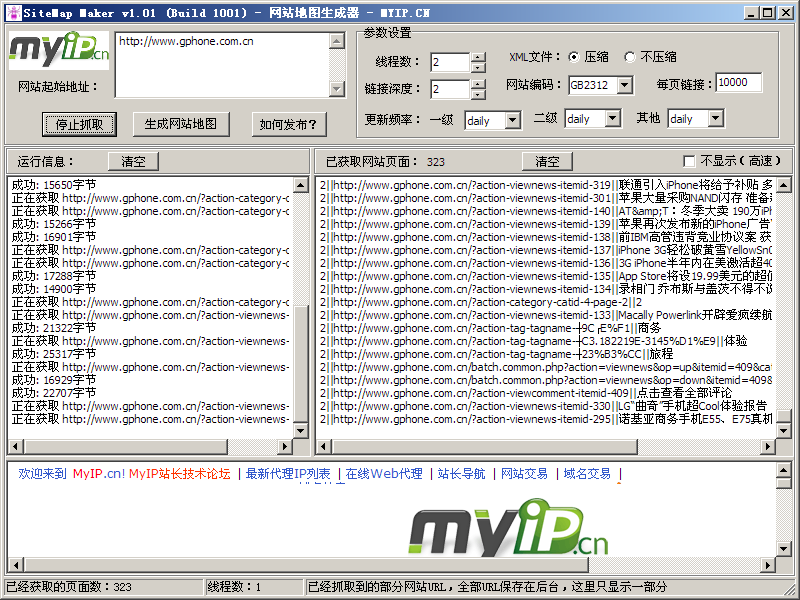Viewport: 800px width, 600px height.
Task: Open the 域名交易 link
Action: point(587,474)
